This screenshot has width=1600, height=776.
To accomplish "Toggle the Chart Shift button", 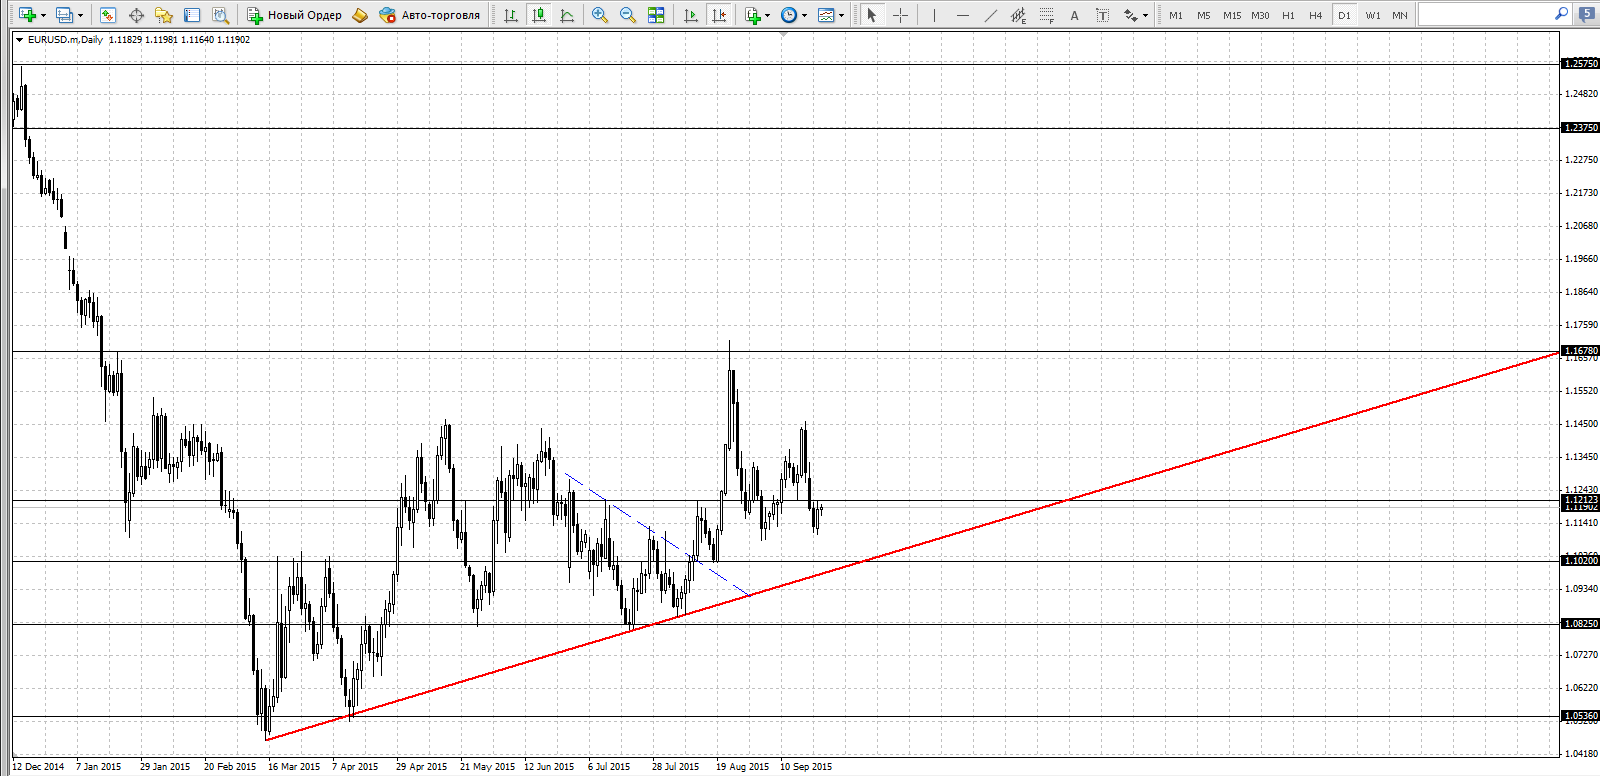I will coord(719,15).
